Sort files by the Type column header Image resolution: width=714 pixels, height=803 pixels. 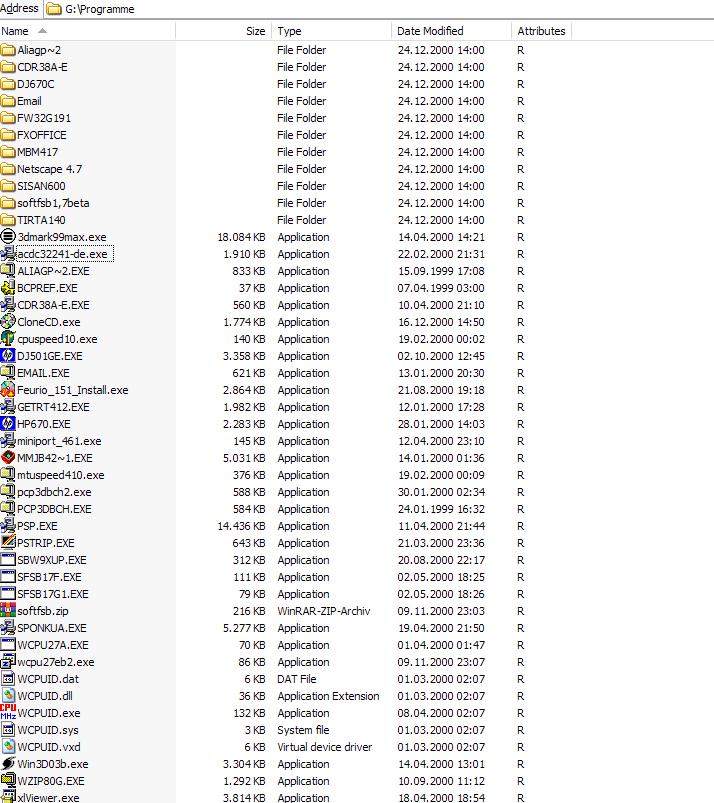[x=331, y=31]
